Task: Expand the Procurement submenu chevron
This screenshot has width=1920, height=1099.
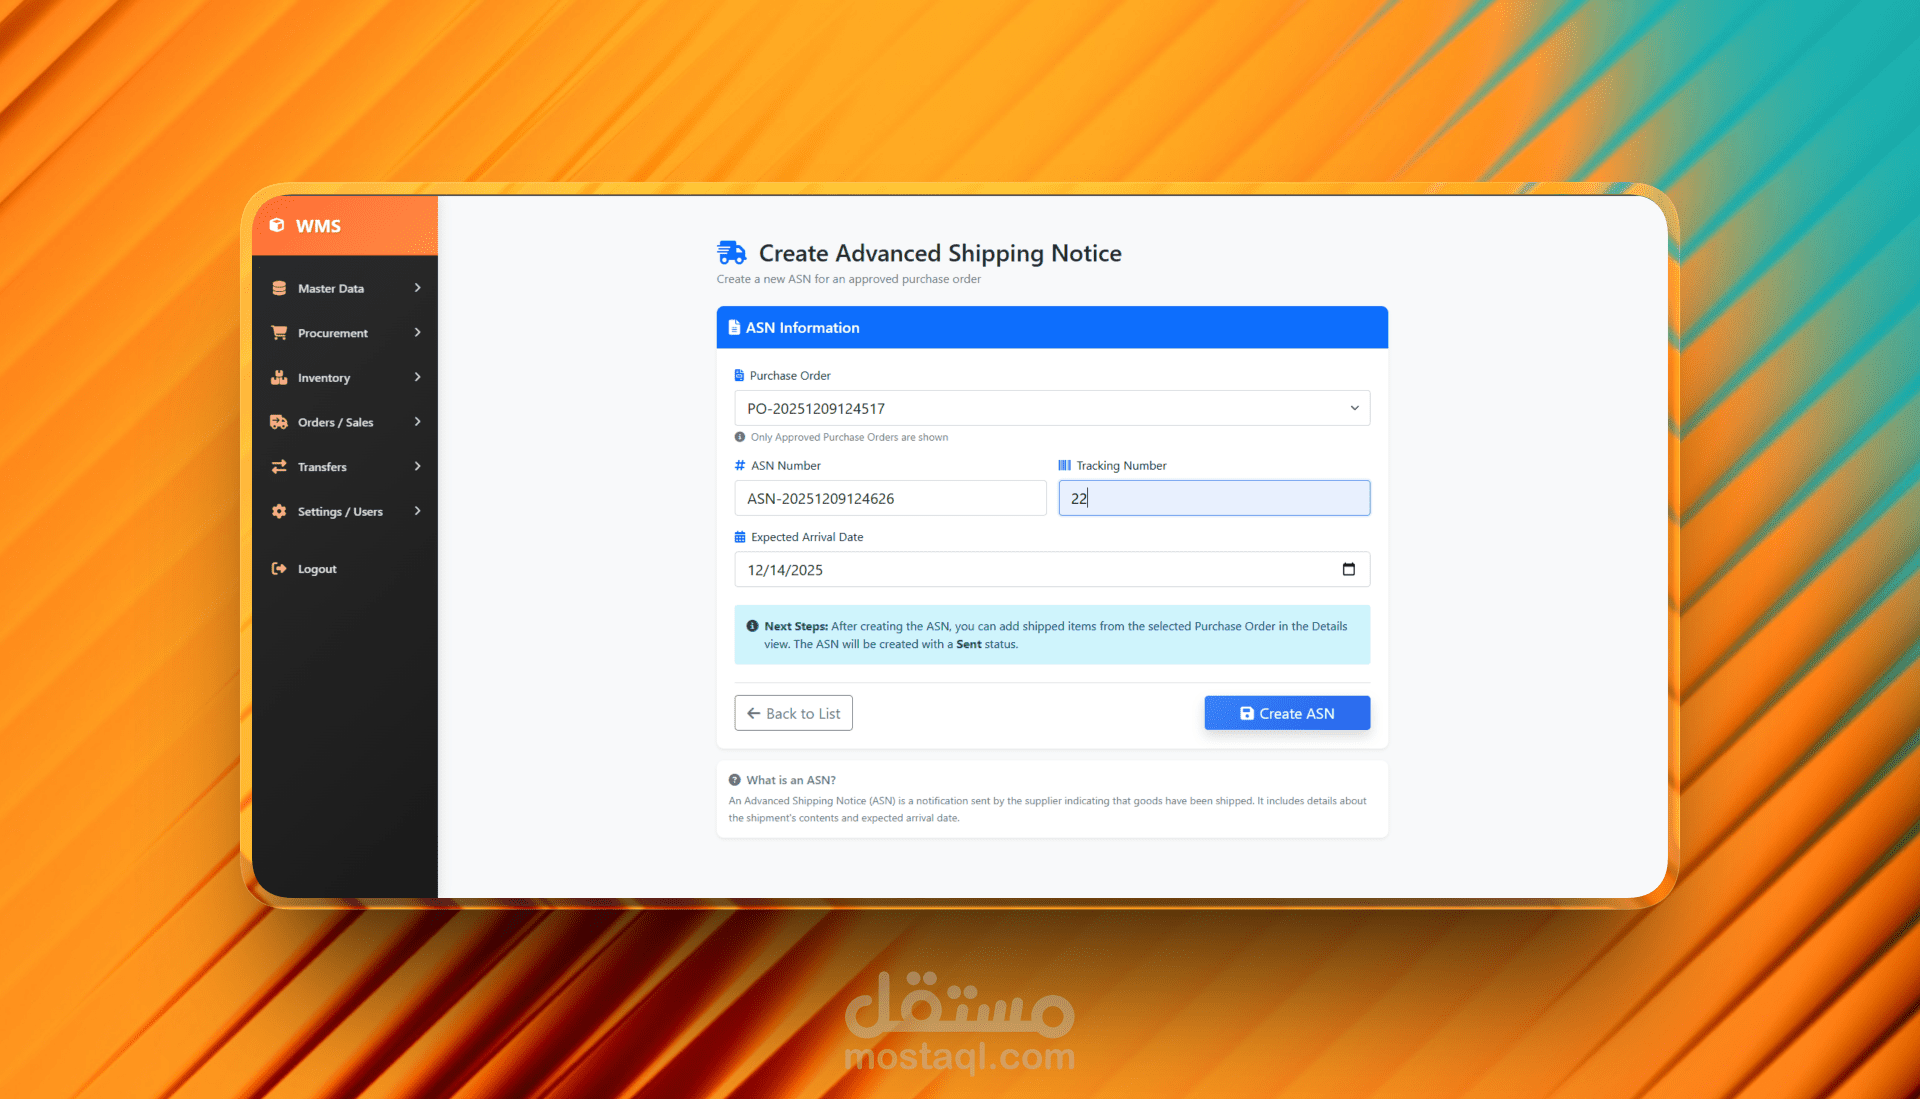Action: (418, 333)
